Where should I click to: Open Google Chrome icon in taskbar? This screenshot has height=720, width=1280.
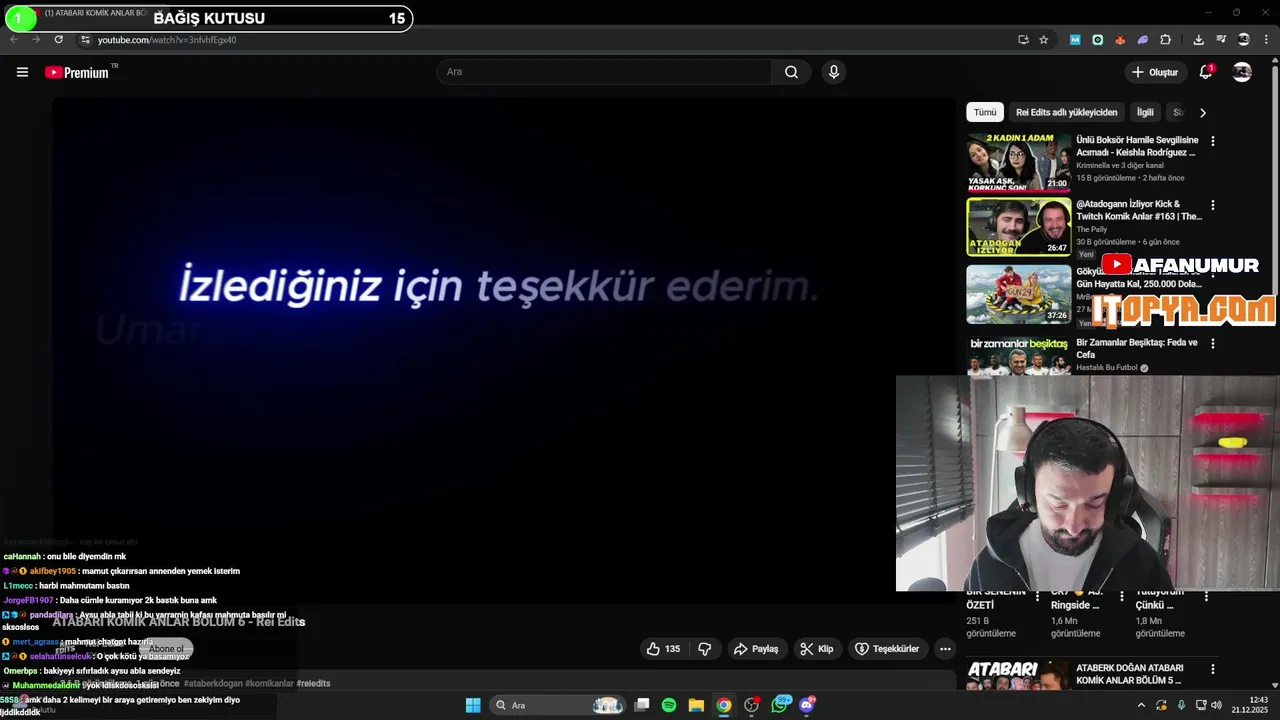(724, 705)
